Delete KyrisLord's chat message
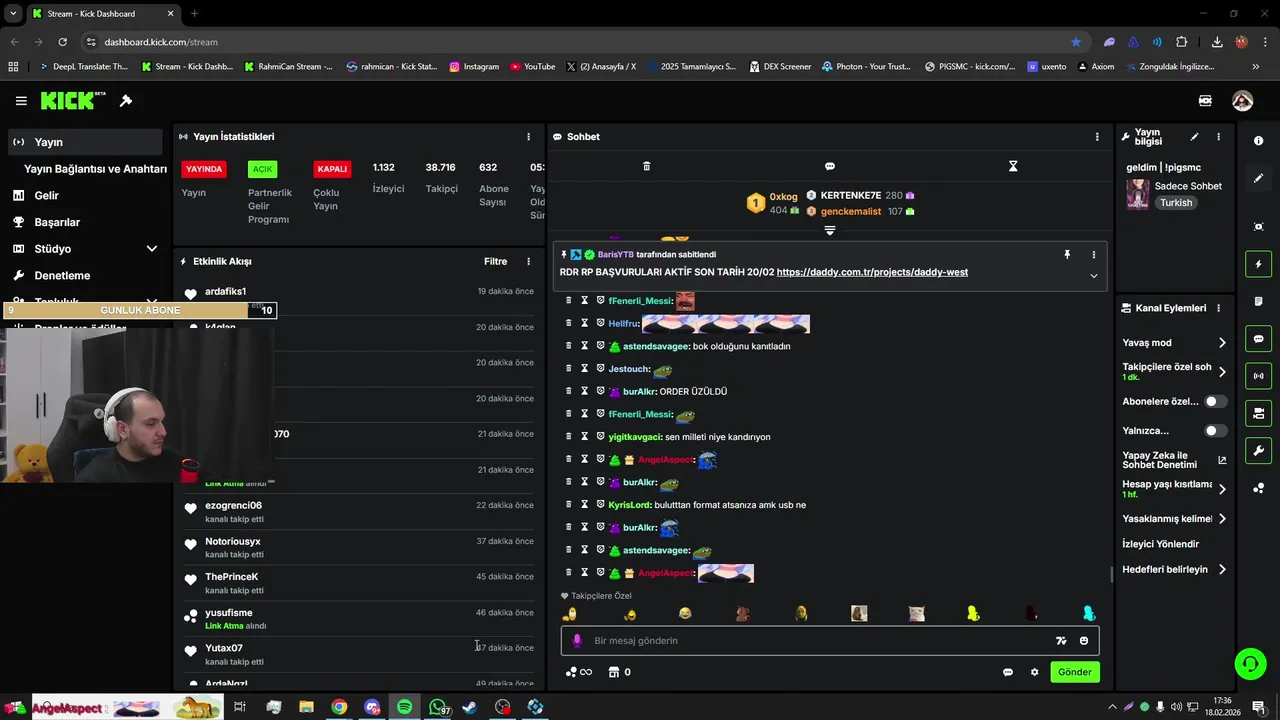 click(x=569, y=505)
